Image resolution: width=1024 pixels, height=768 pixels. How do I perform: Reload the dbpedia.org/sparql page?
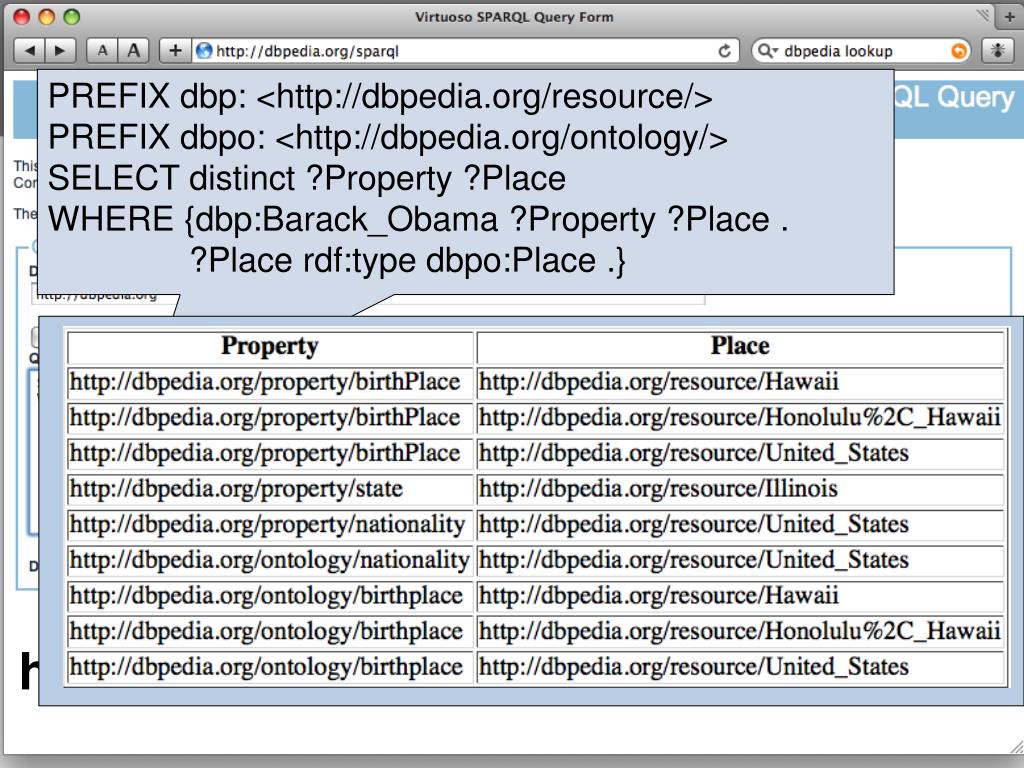[x=724, y=51]
